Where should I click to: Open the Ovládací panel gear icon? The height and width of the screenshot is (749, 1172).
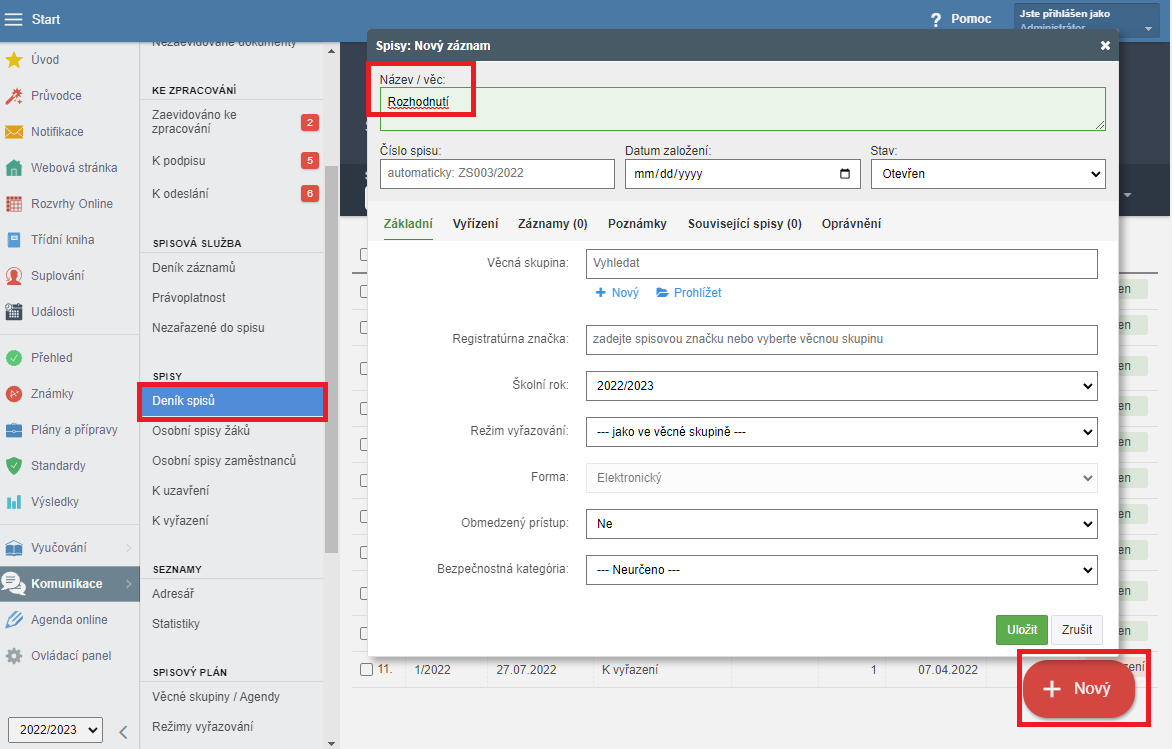click(x=14, y=656)
